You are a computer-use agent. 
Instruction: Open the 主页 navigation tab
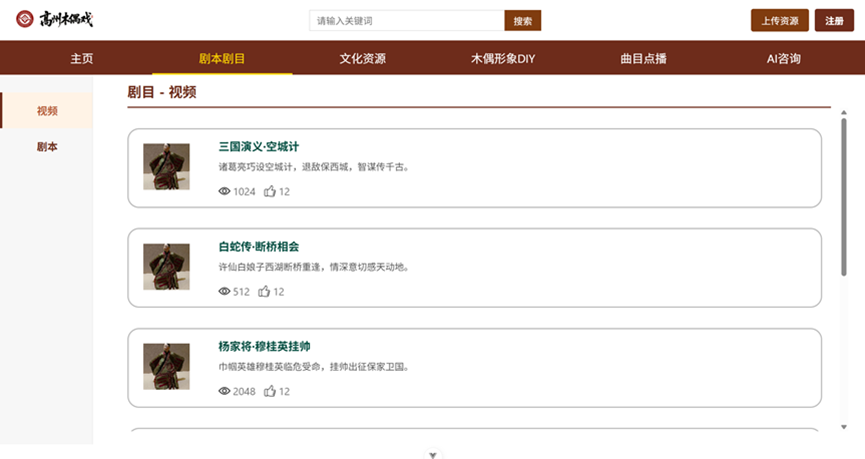pyautogui.click(x=82, y=59)
